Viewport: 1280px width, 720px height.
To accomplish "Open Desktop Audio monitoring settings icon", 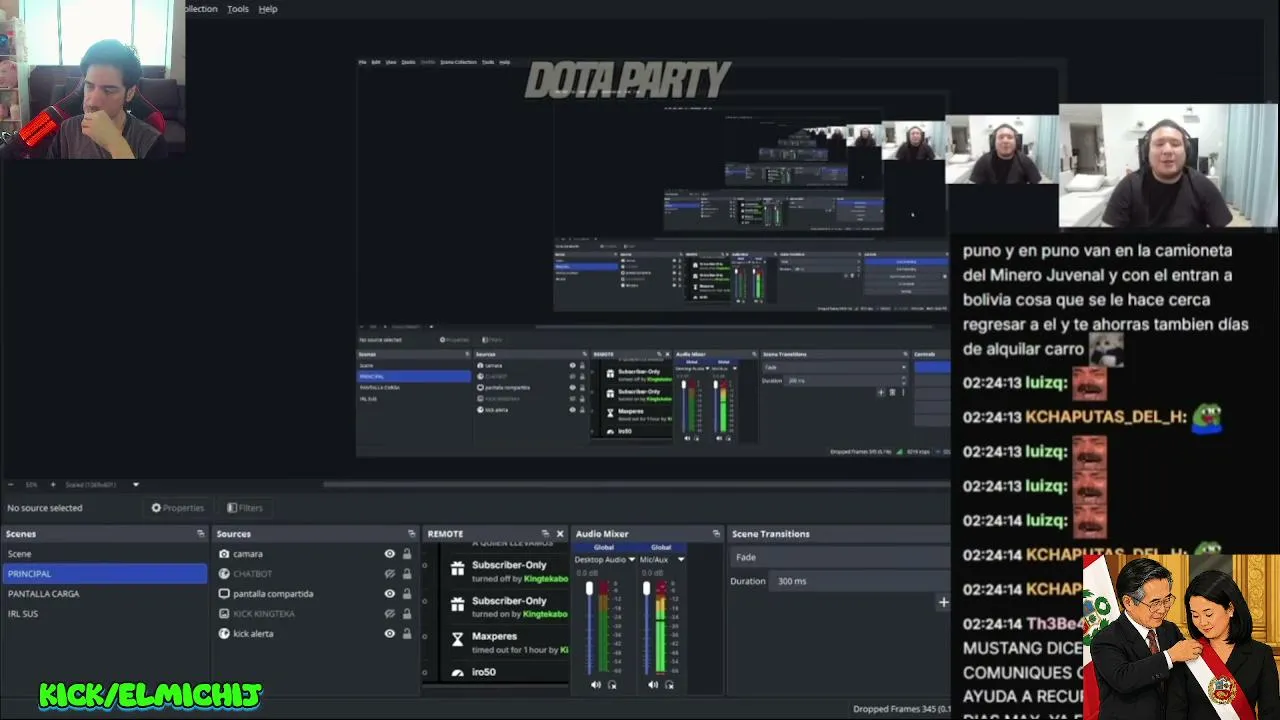I will 612,685.
